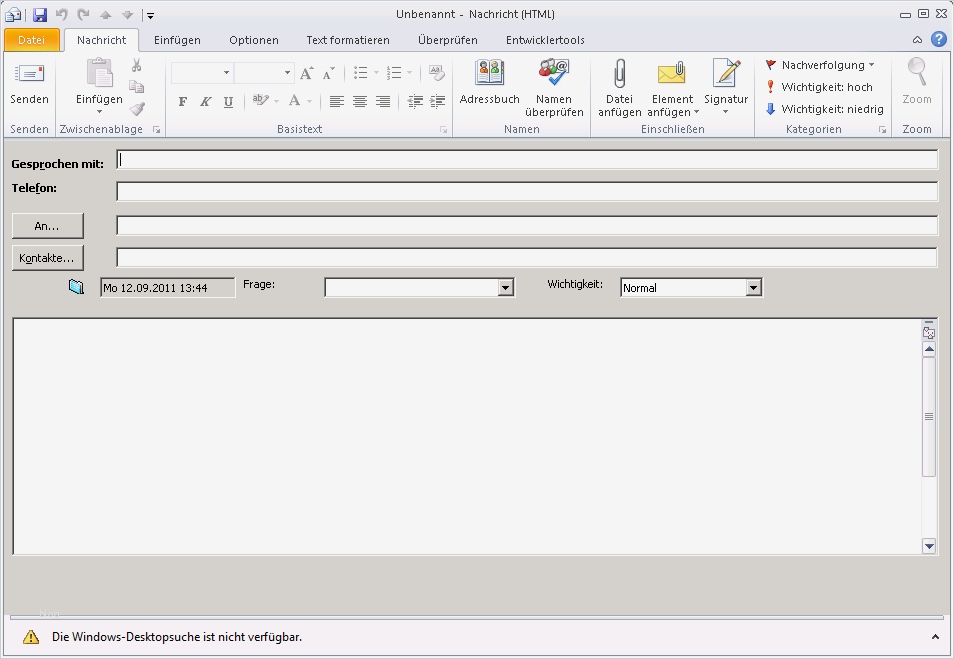Click the Einfügen clipboard paste icon
Viewport: 954px width, 659px height.
pos(99,74)
